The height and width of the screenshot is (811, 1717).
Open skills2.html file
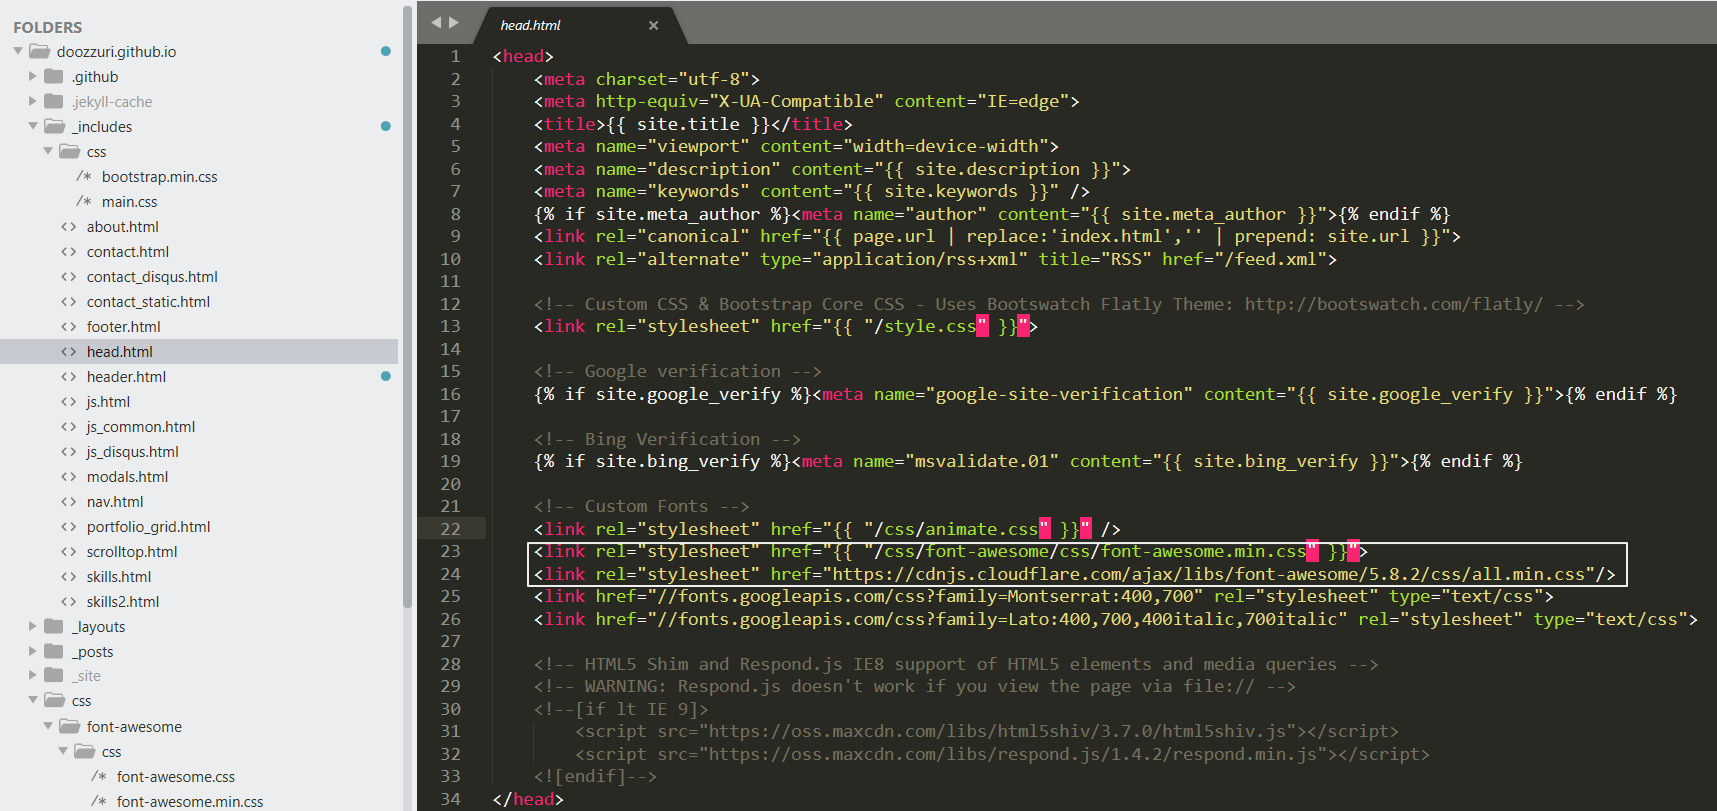tap(122, 602)
